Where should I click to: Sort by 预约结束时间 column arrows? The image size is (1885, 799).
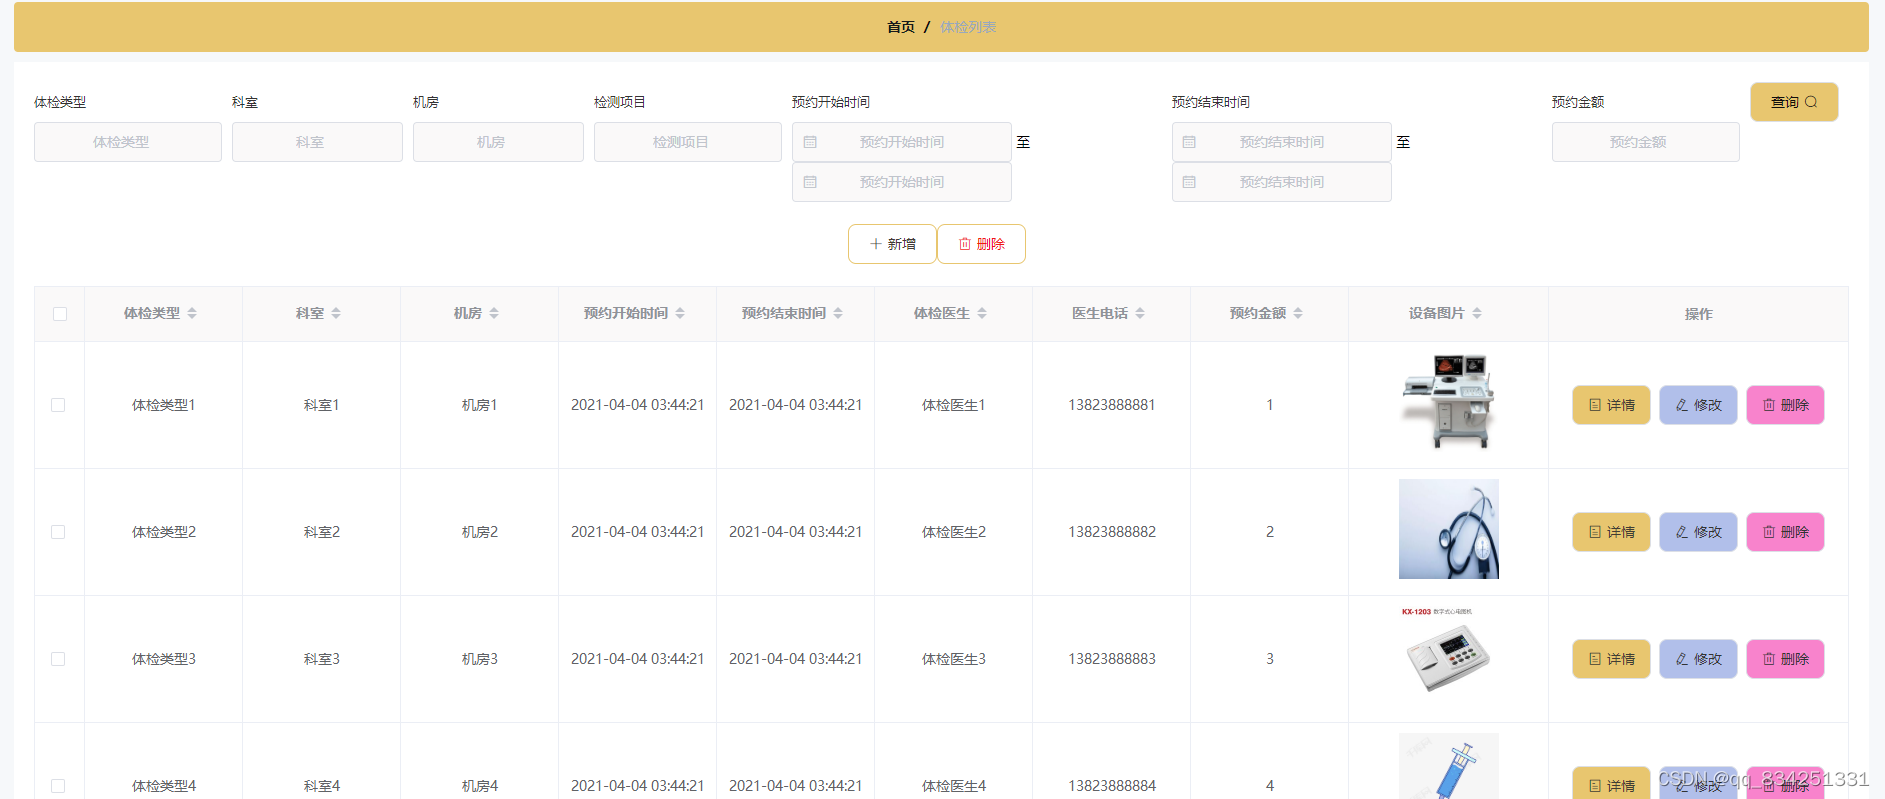(x=838, y=313)
